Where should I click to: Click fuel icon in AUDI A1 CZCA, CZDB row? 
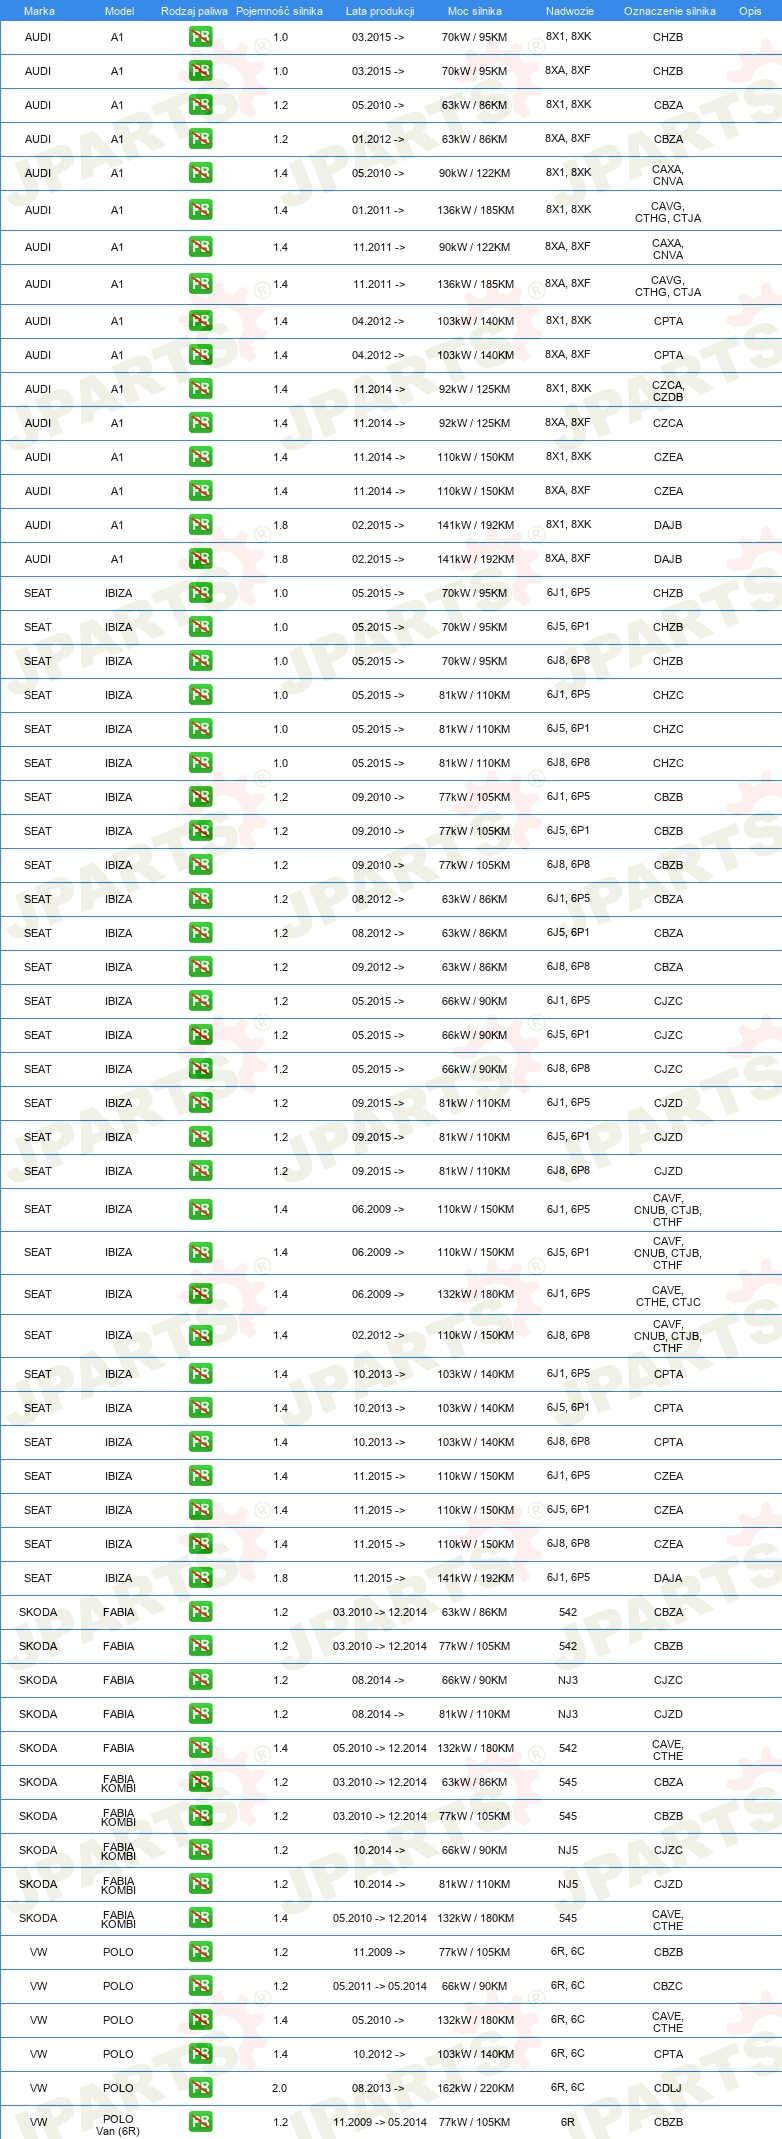tap(200, 389)
